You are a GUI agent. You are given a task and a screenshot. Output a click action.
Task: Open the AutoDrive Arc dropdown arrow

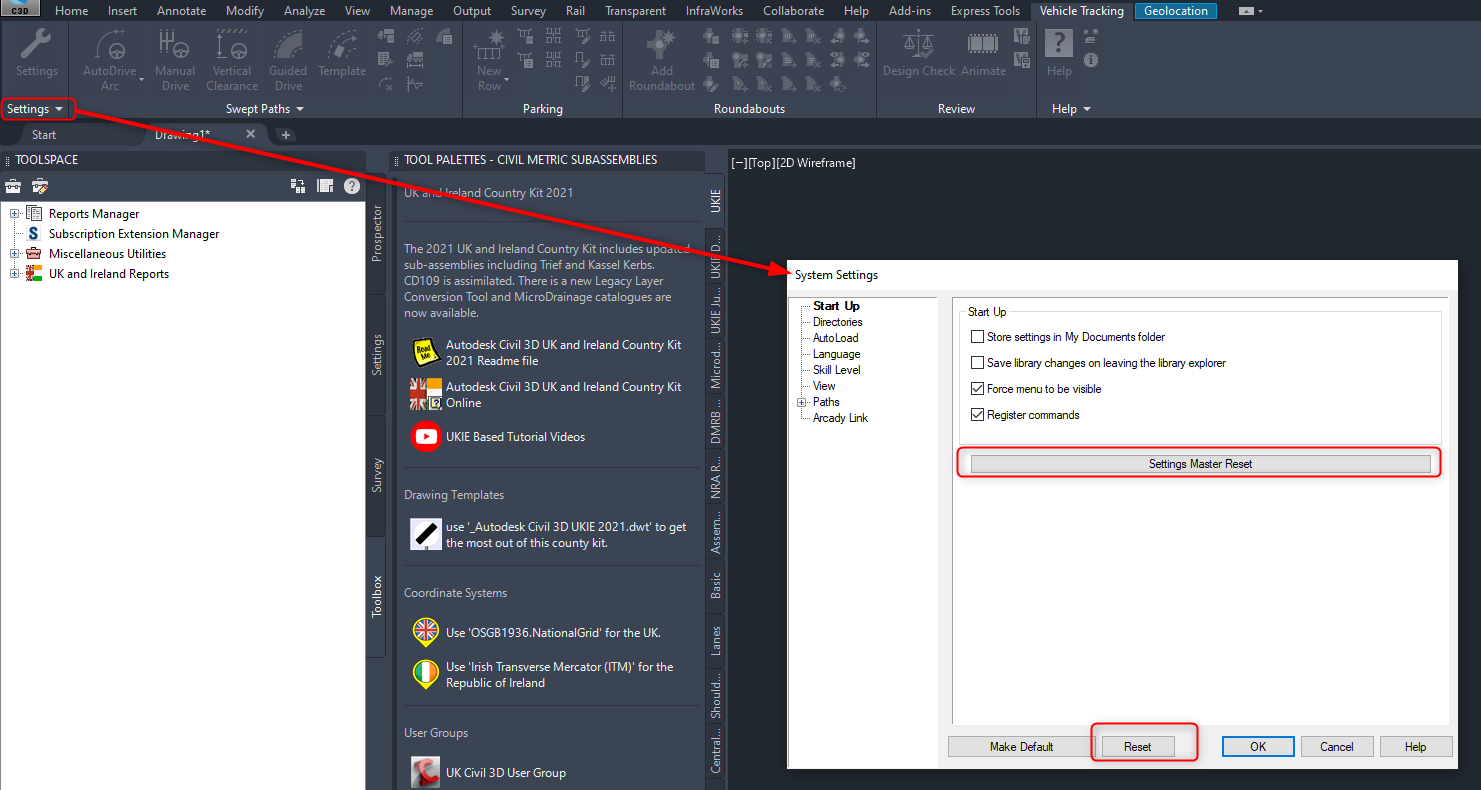[x=141, y=79]
